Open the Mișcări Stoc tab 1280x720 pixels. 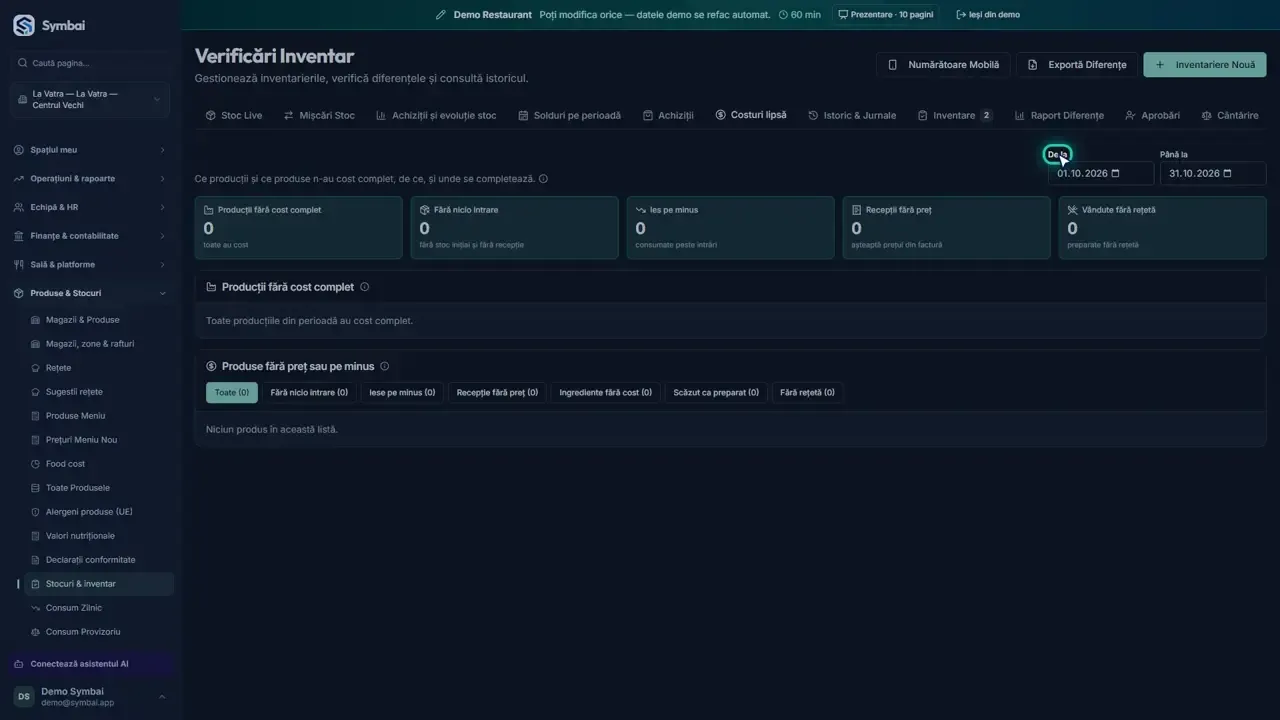click(319, 116)
